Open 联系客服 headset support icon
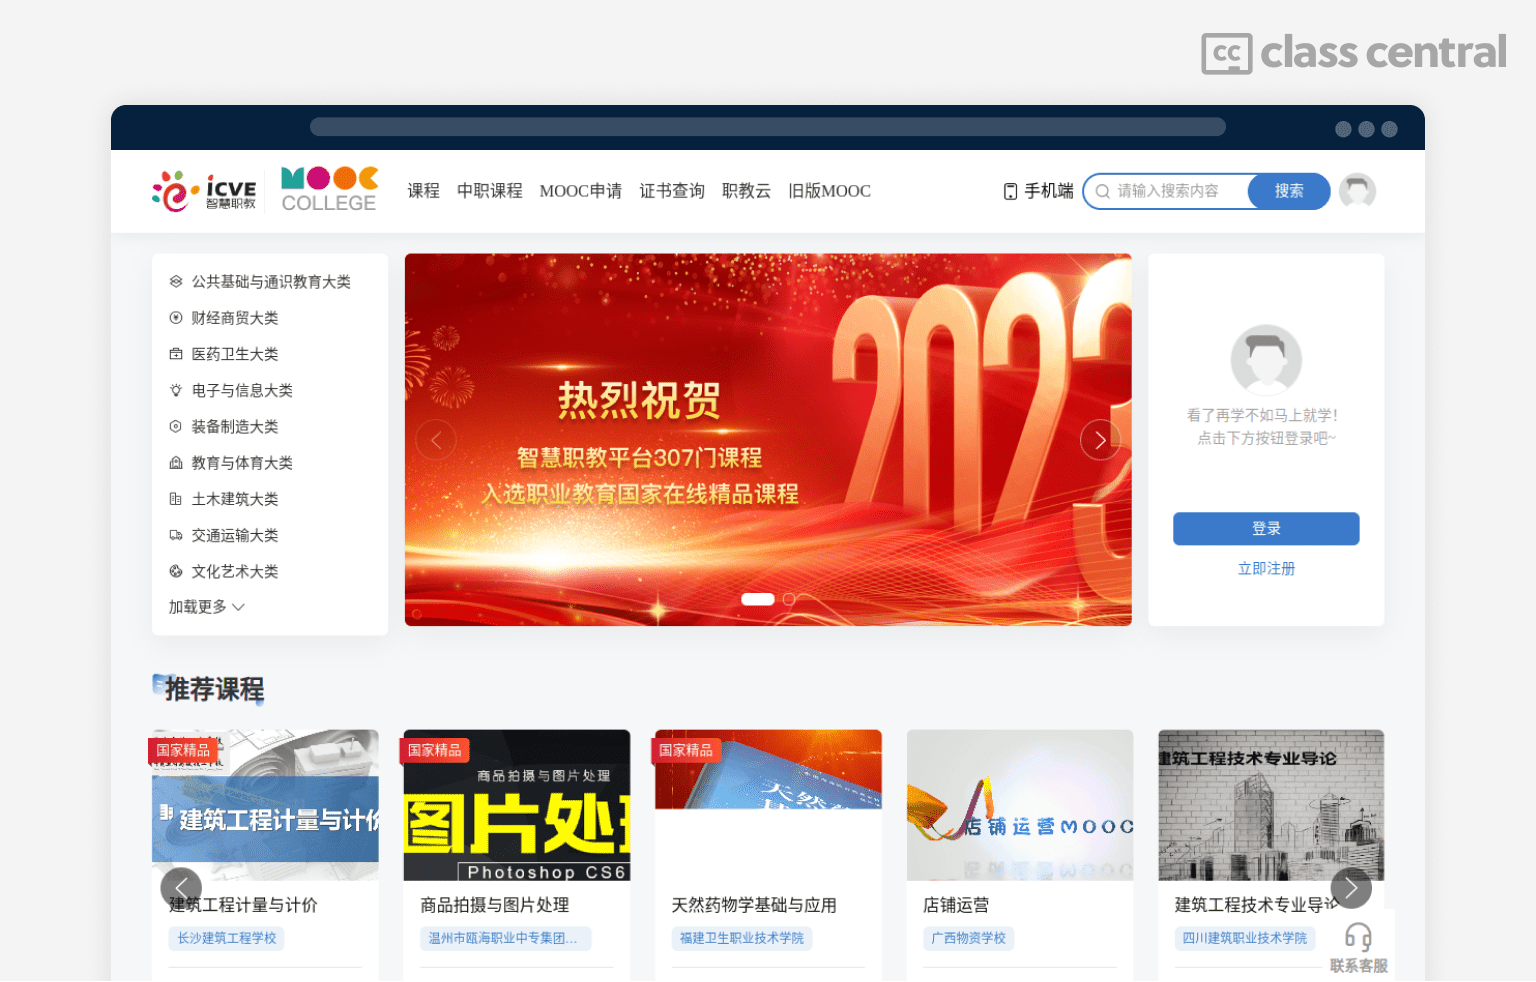This screenshot has width=1536, height=982. point(1357,937)
